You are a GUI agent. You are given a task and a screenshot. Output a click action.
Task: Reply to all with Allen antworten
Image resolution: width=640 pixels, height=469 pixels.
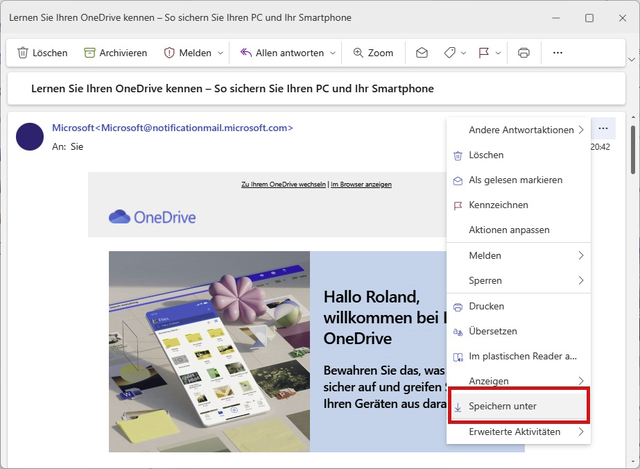click(282, 53)
